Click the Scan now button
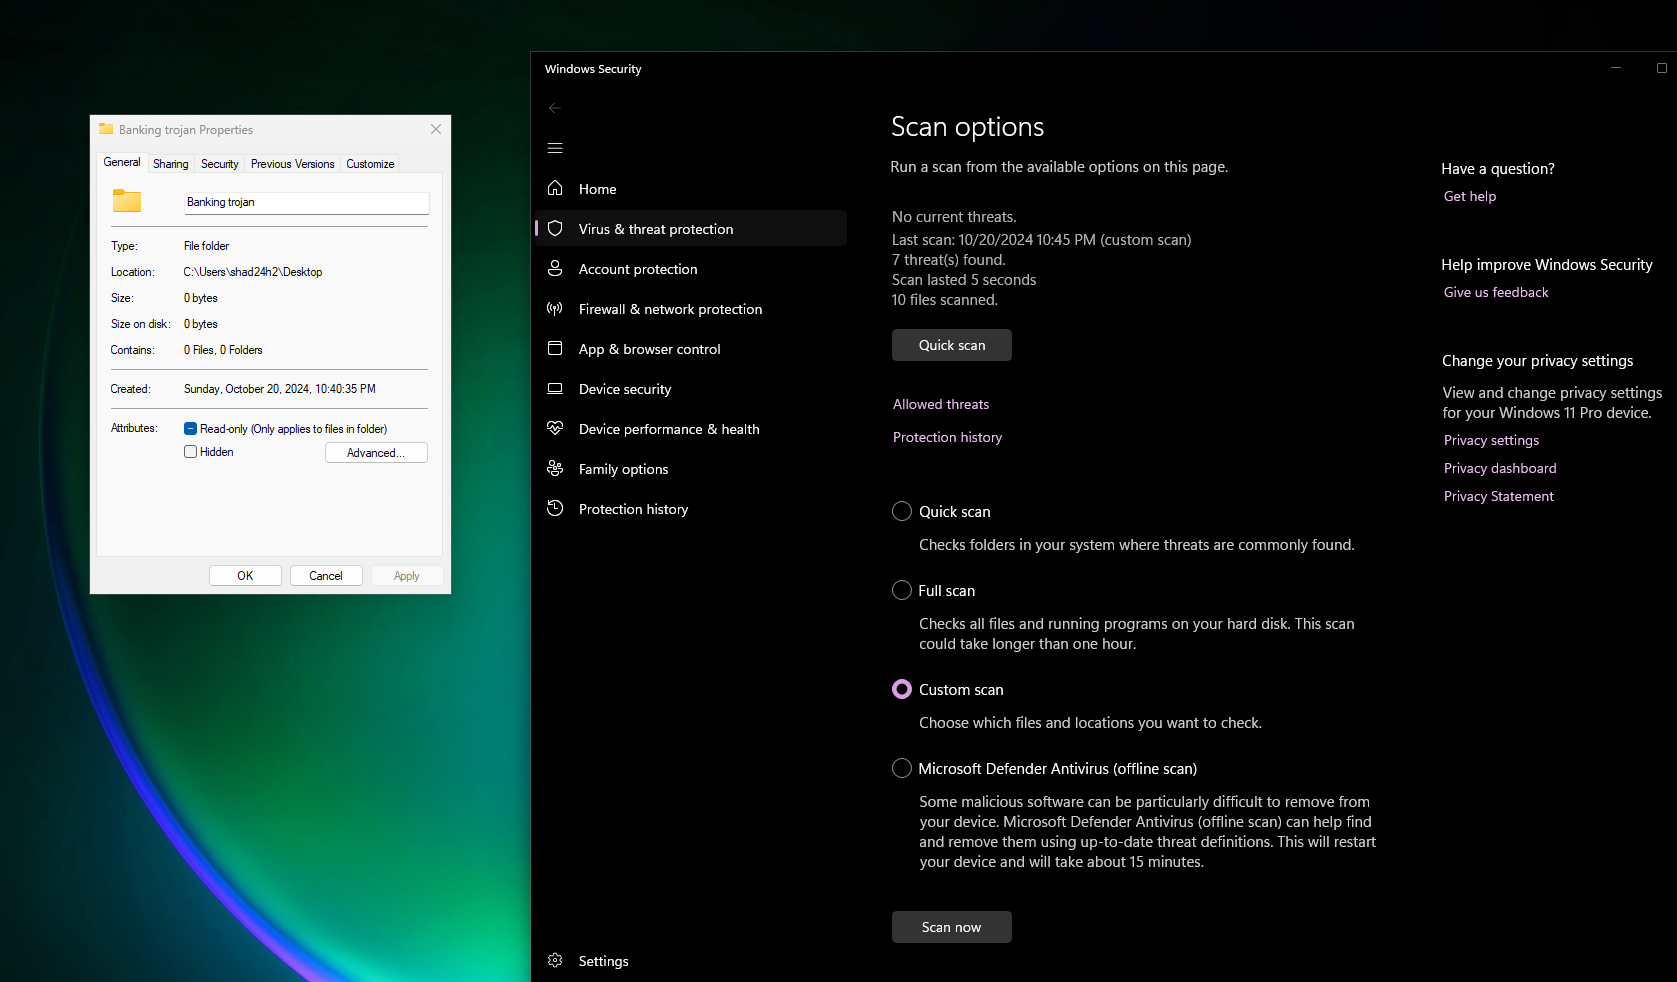Image resolution: width=1677 pixels, height=982 pixels. pos(951,927)
